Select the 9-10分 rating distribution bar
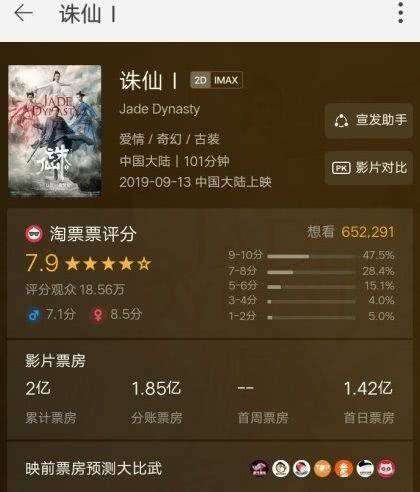Viewport: 420px width, 492px height. tap(311, 256)
